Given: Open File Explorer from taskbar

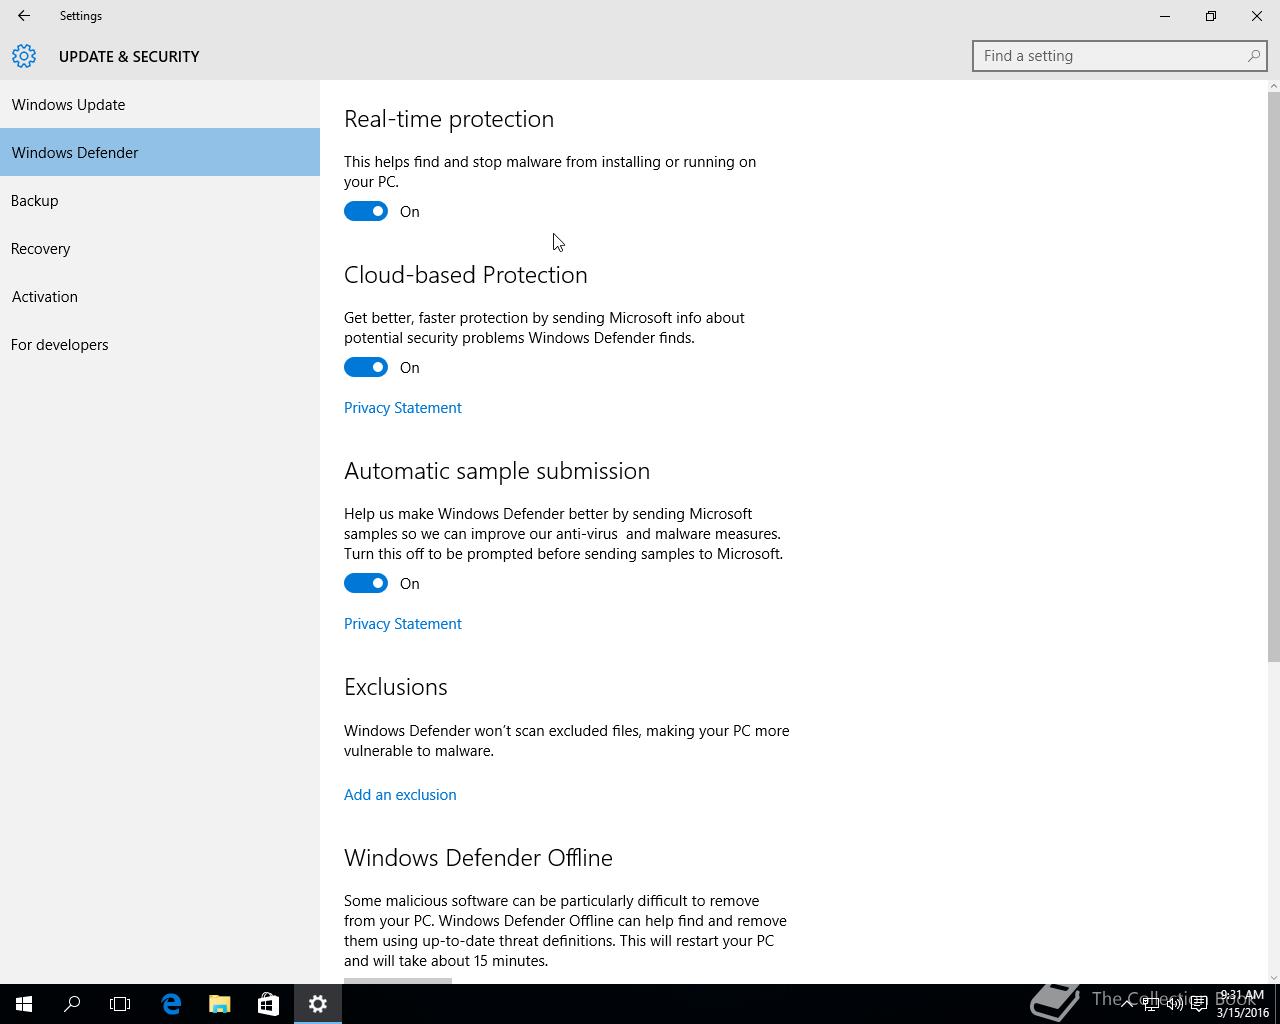Looking at the screenshot, I should pos(219,1004).
